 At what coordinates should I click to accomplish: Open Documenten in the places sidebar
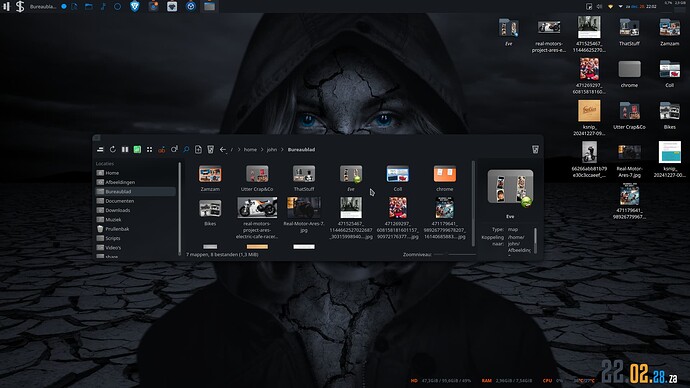136,201
